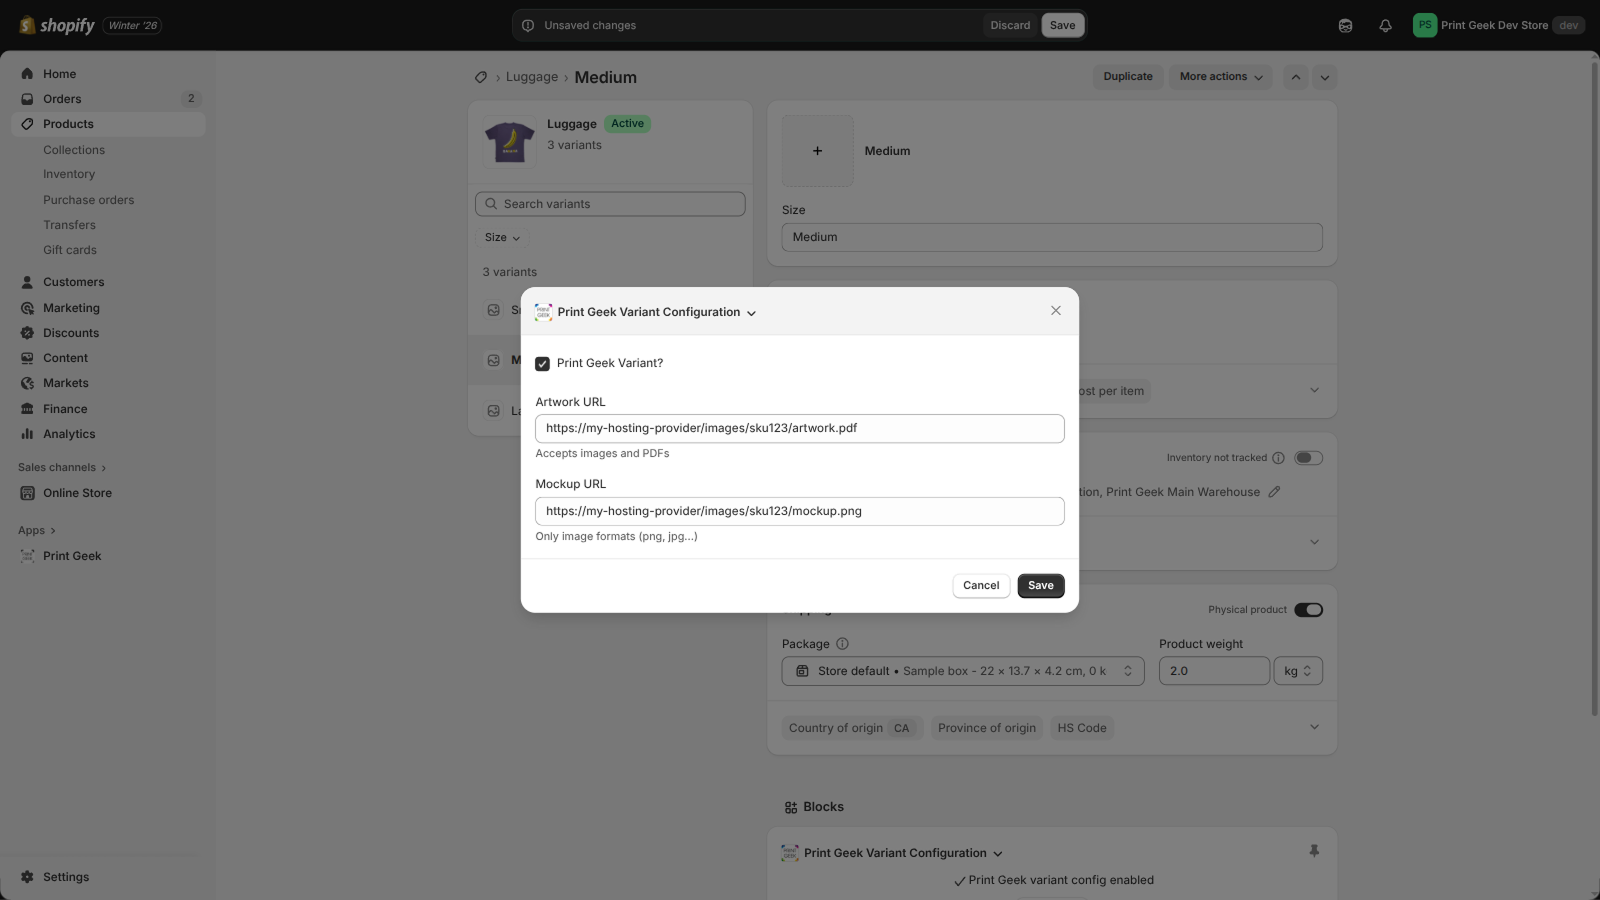Click Cancel in the dialog
The height and width of the screenshot is (900, 1600).
click(x=981, y=586)
